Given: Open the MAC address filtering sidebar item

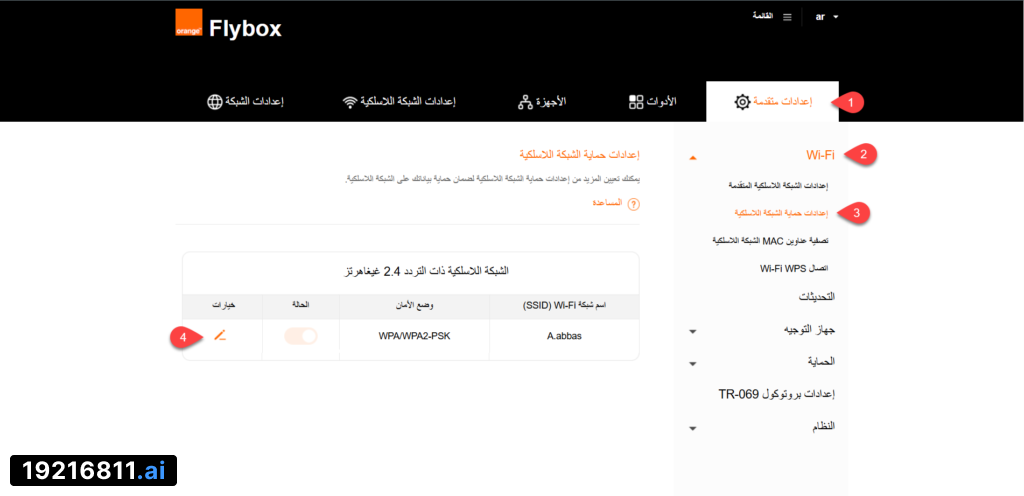Looking at the screenshot, I should click(x=770, y=241).
